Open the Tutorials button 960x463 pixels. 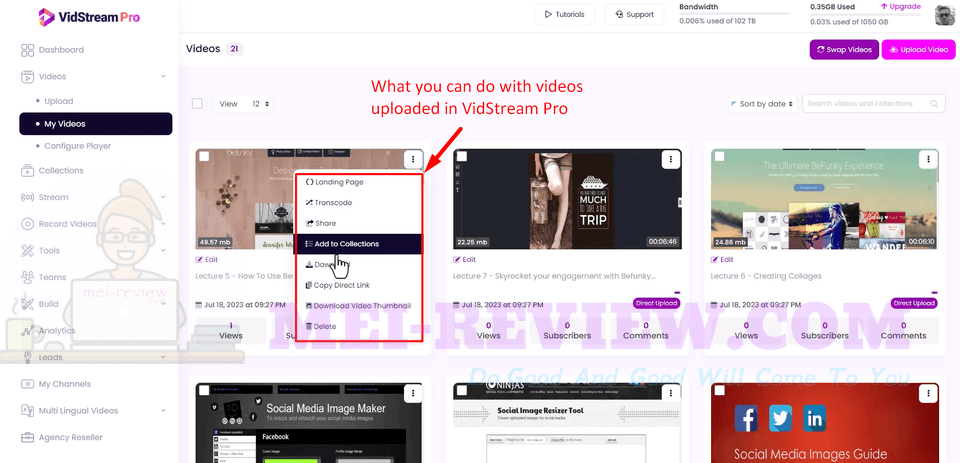tap(564, 15)
